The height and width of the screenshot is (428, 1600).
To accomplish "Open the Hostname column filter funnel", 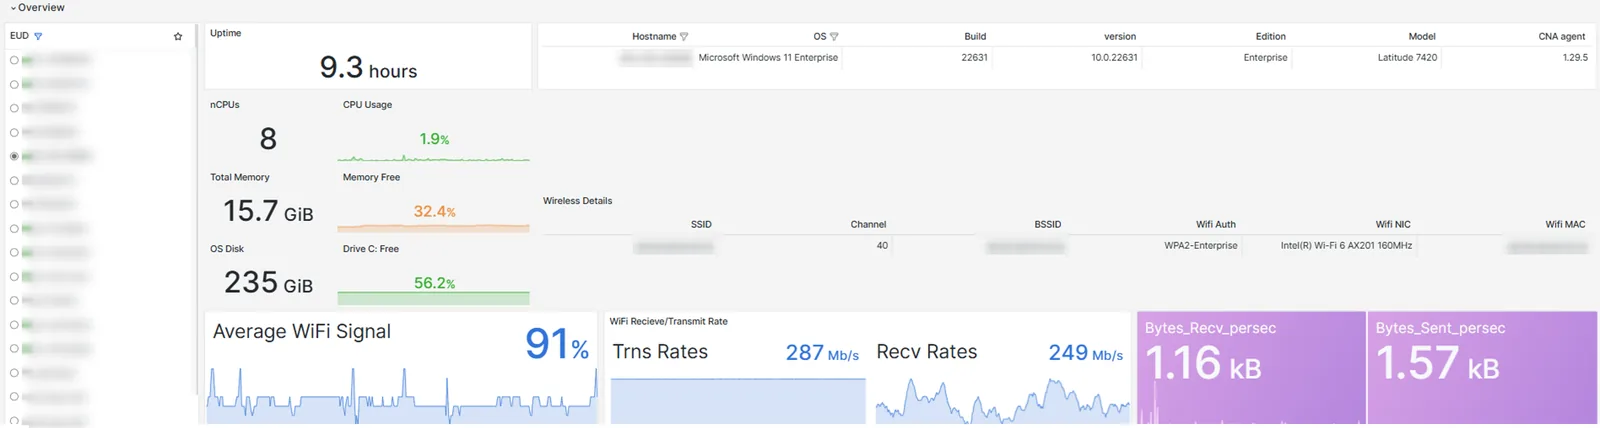I will pos(684,36).
